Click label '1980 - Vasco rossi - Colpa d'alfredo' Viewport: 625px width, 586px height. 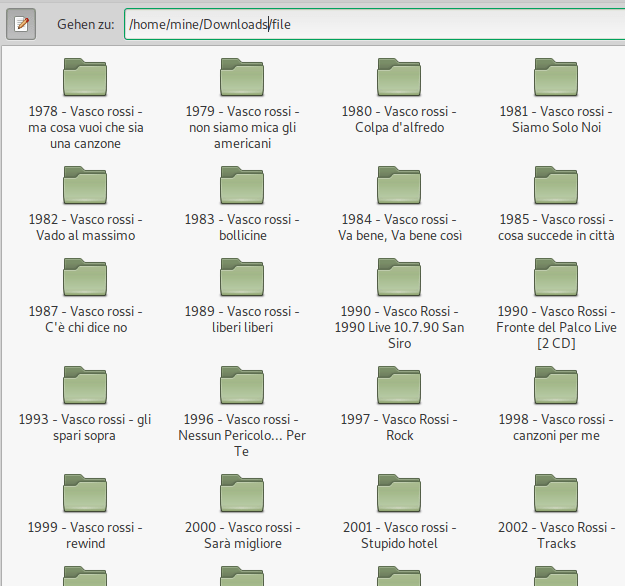click(x=399, y=119)
